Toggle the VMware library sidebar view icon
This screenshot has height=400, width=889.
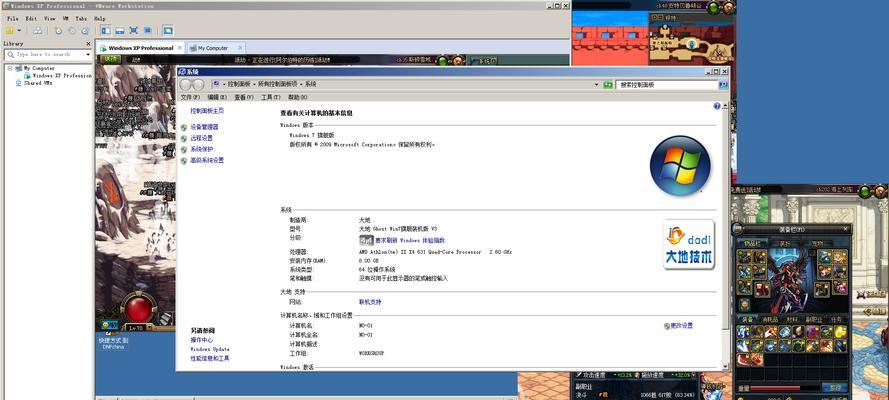coord(107,31)
